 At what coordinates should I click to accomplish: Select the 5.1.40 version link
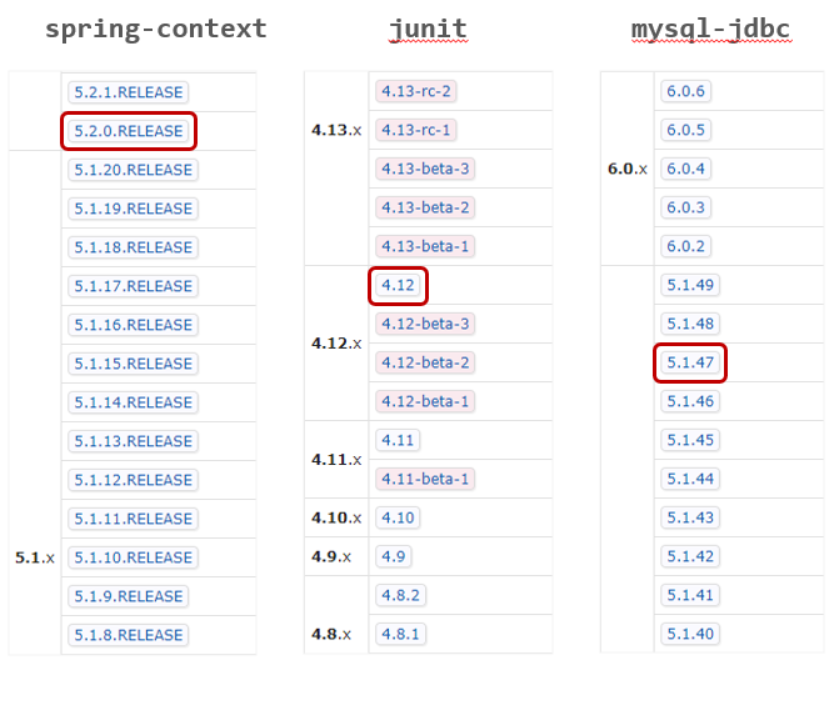pyautogui.click(x=690, y=635)
